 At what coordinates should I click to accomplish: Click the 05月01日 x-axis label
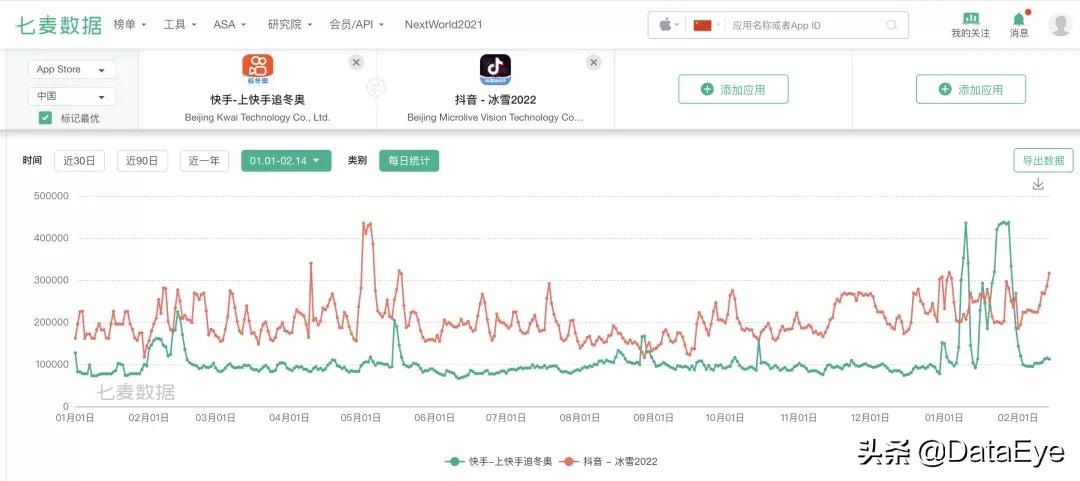(362, 418)
